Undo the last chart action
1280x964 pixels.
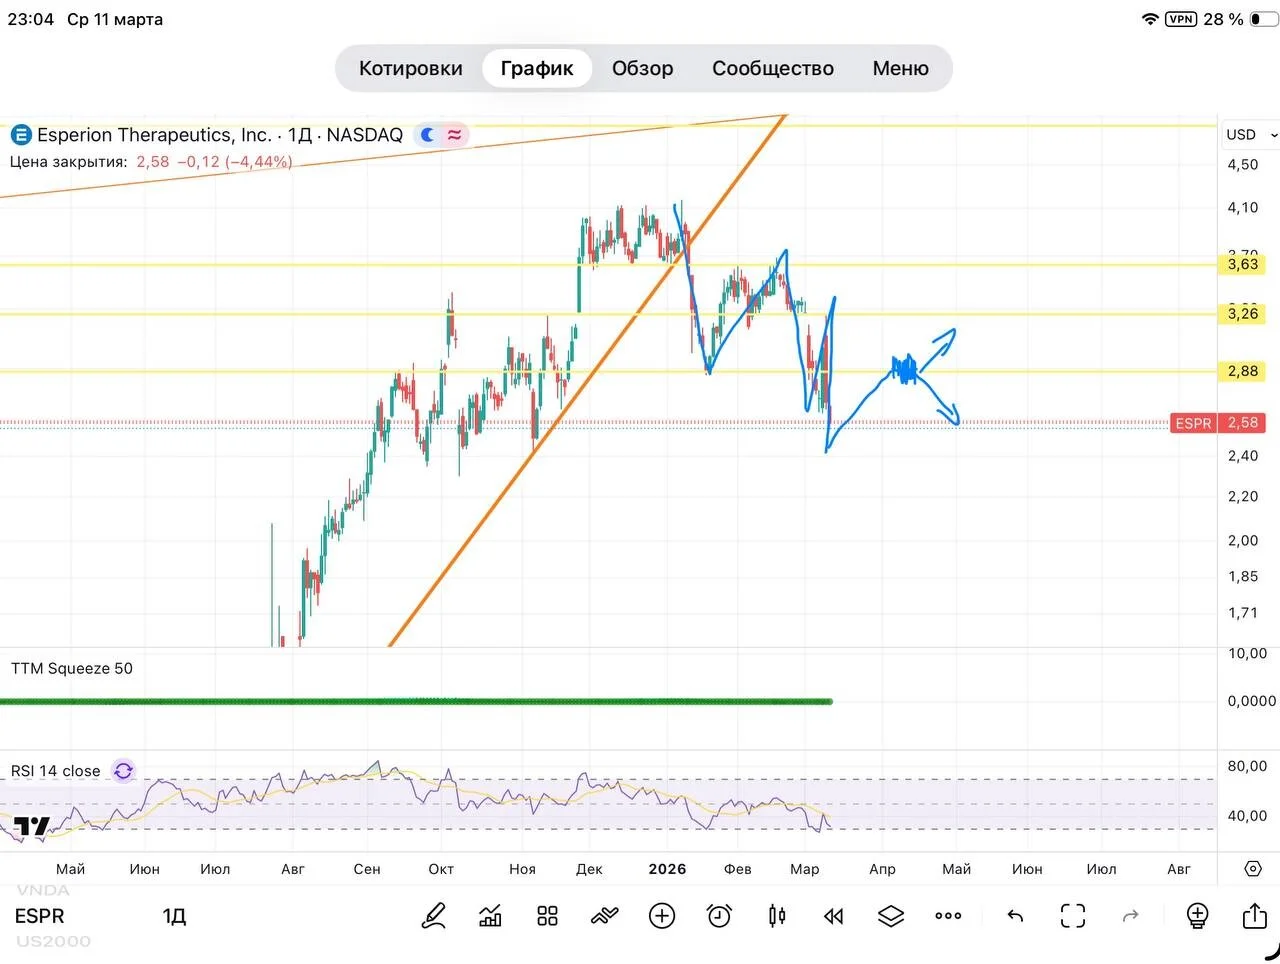click(x=1015, y=915)
